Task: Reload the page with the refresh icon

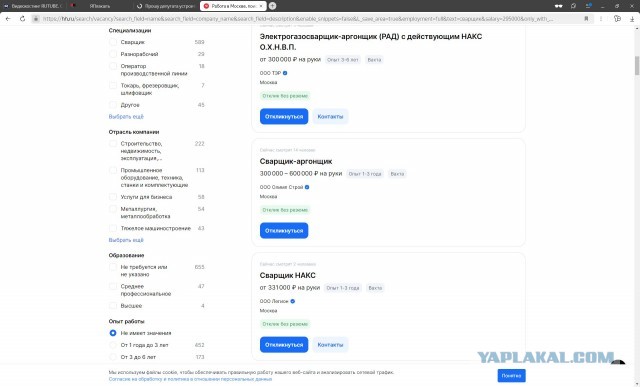Action: (x=22, y=19)
